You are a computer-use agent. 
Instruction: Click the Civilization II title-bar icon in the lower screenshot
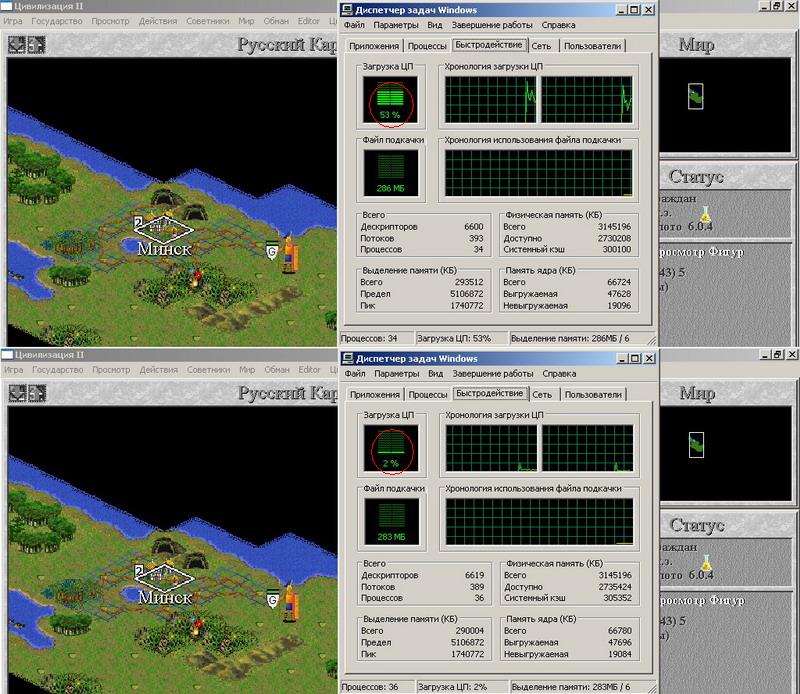coord(7,355)
